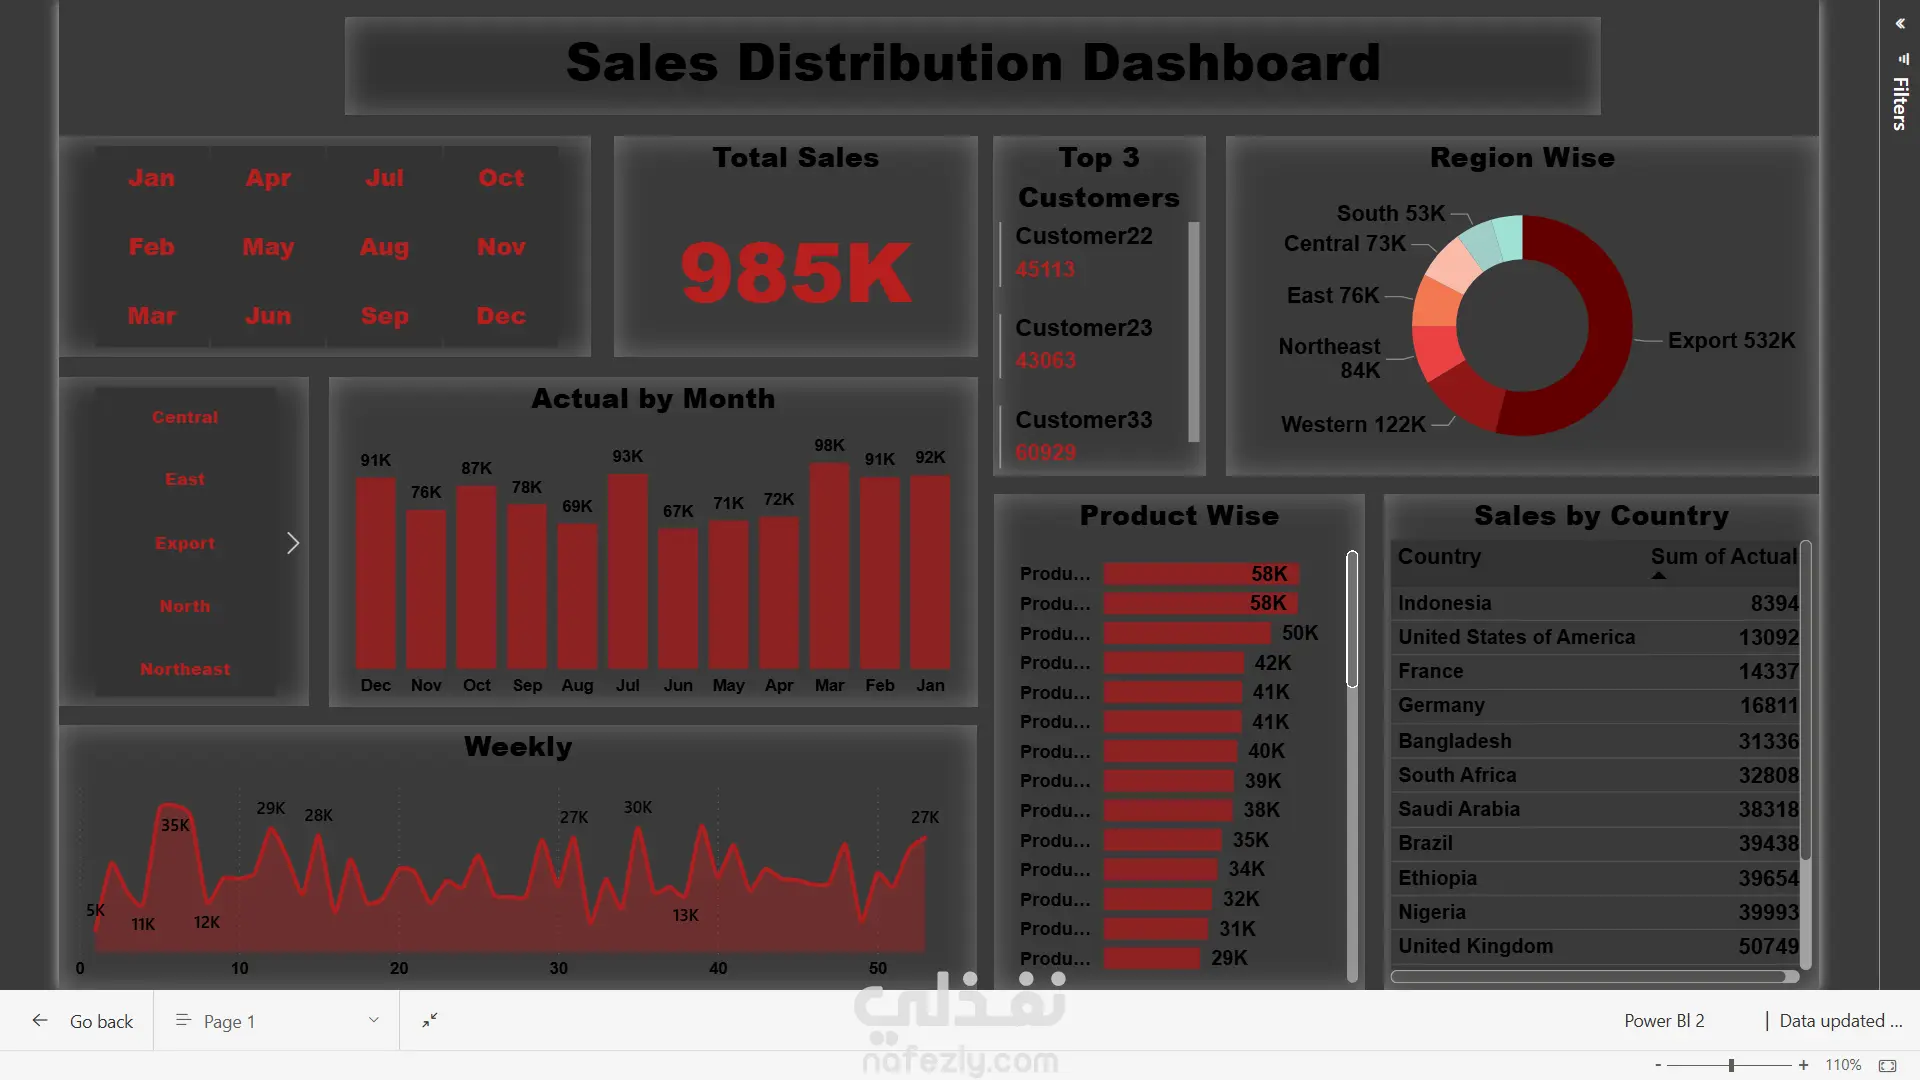The image size is (1920, 1080).
Task: Open the Page 1 dropdown chevron
Action: [x=373, y=1020]
